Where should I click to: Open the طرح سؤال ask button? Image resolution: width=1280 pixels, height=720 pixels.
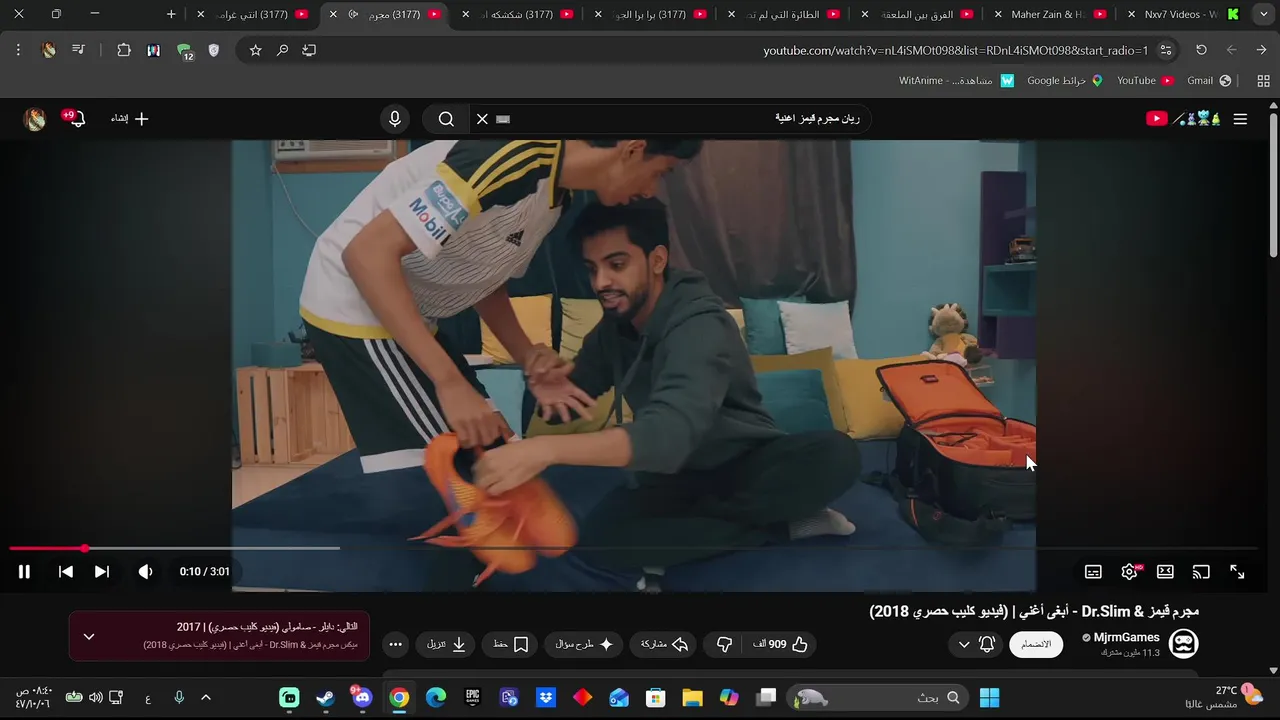pos(584,645)
